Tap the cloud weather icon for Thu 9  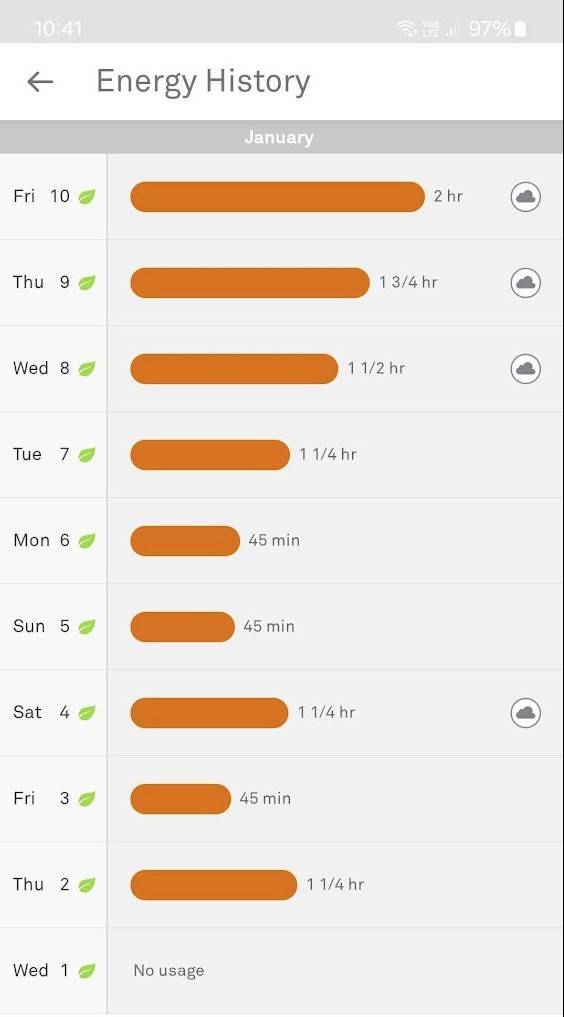click(x=525, y=283)
